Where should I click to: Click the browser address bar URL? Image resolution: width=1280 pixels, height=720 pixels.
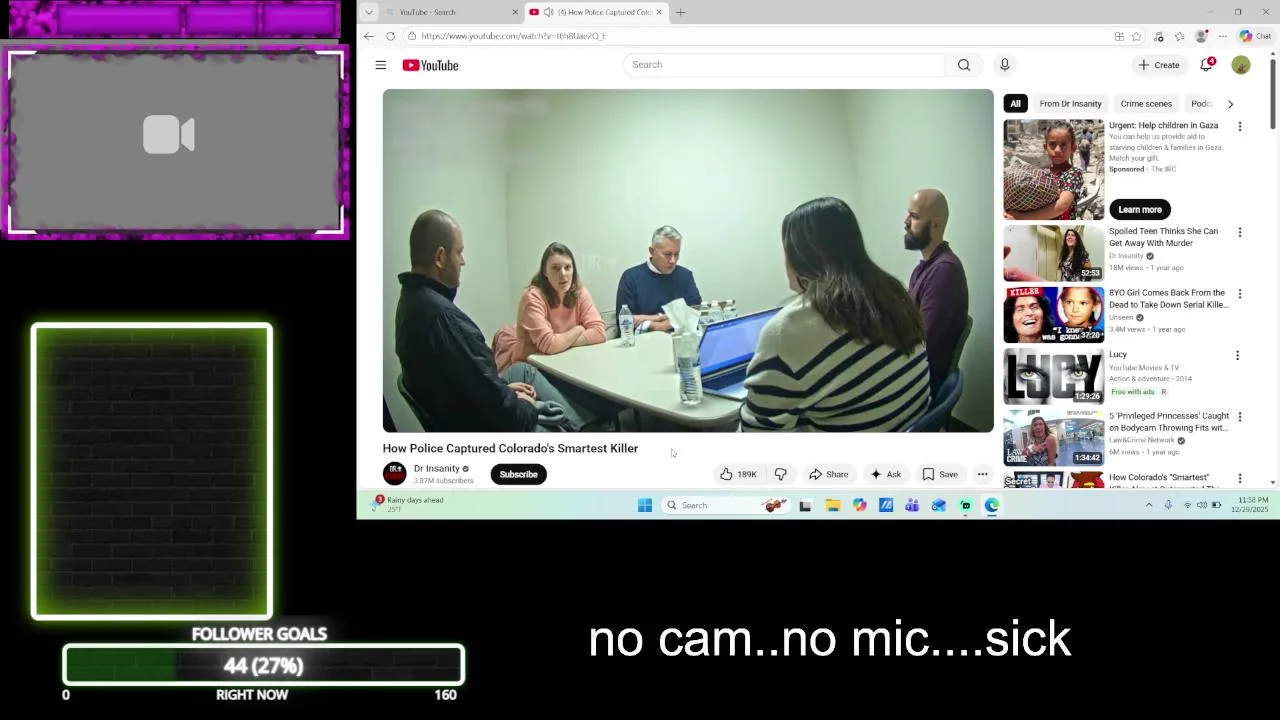tap(514, 36)
